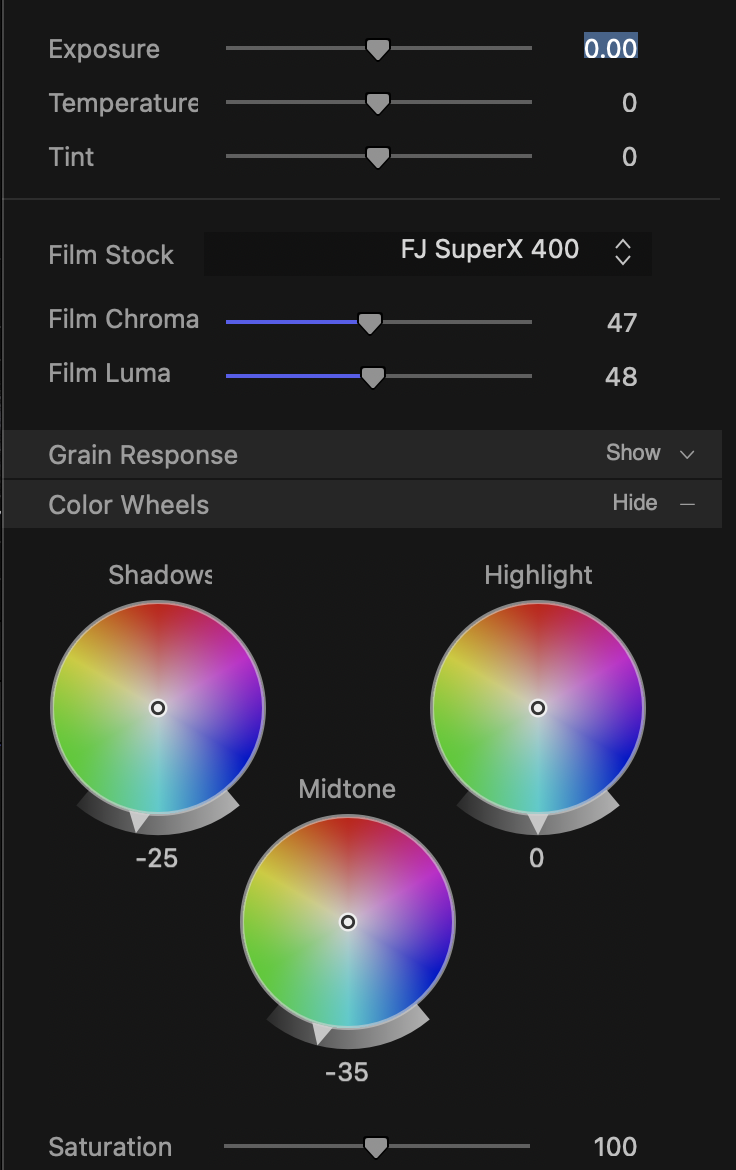Click the Highlight luminance arc marker

pos(538,823)
